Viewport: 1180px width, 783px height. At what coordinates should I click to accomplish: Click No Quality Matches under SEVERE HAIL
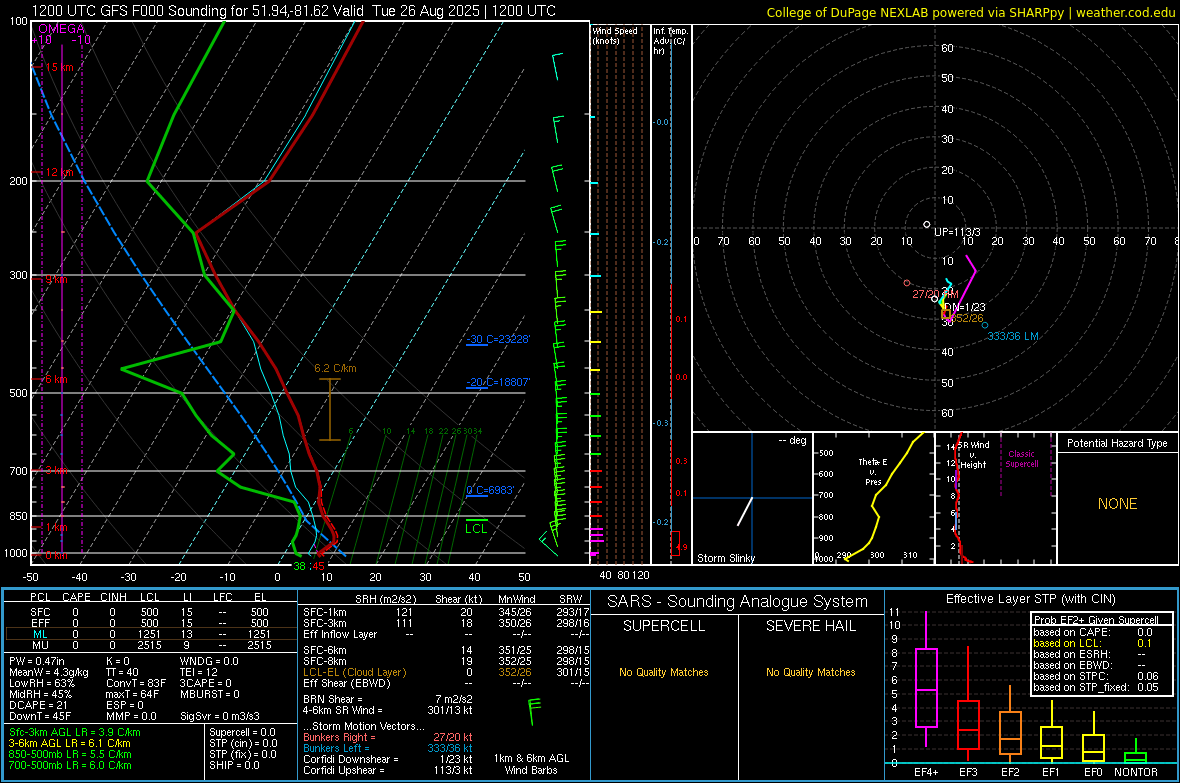[810, 672]
